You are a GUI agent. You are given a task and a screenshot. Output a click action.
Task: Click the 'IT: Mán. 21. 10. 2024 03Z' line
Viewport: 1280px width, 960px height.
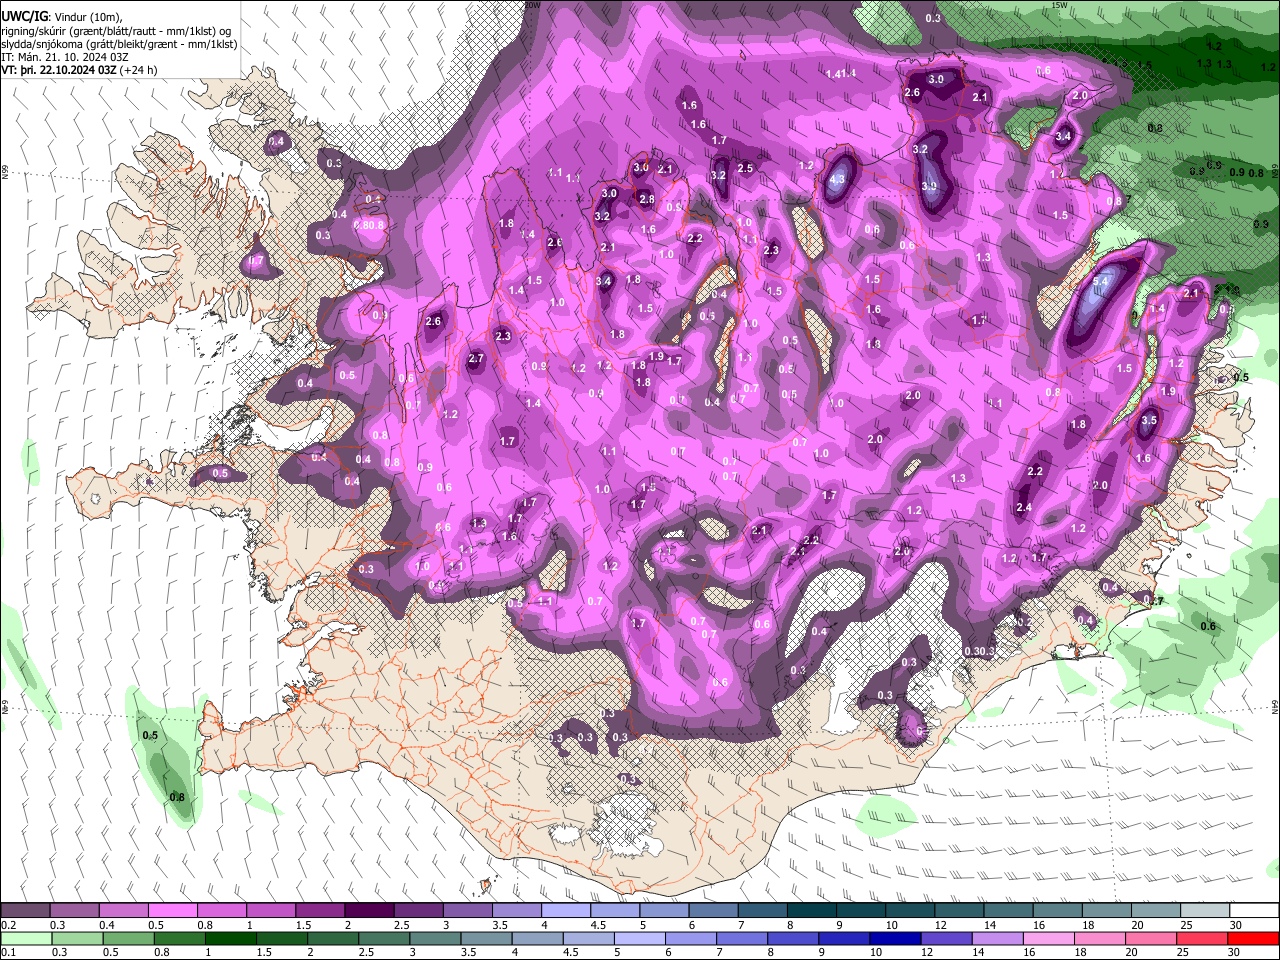point(64,57)
